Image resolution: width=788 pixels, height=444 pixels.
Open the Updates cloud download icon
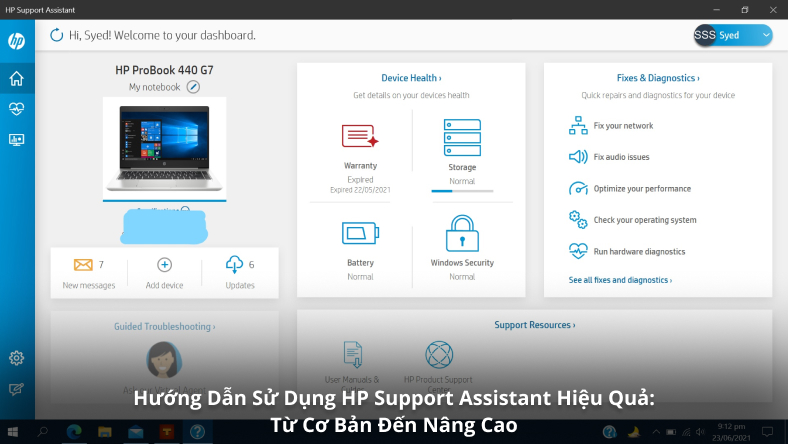(x=234, y=264)
